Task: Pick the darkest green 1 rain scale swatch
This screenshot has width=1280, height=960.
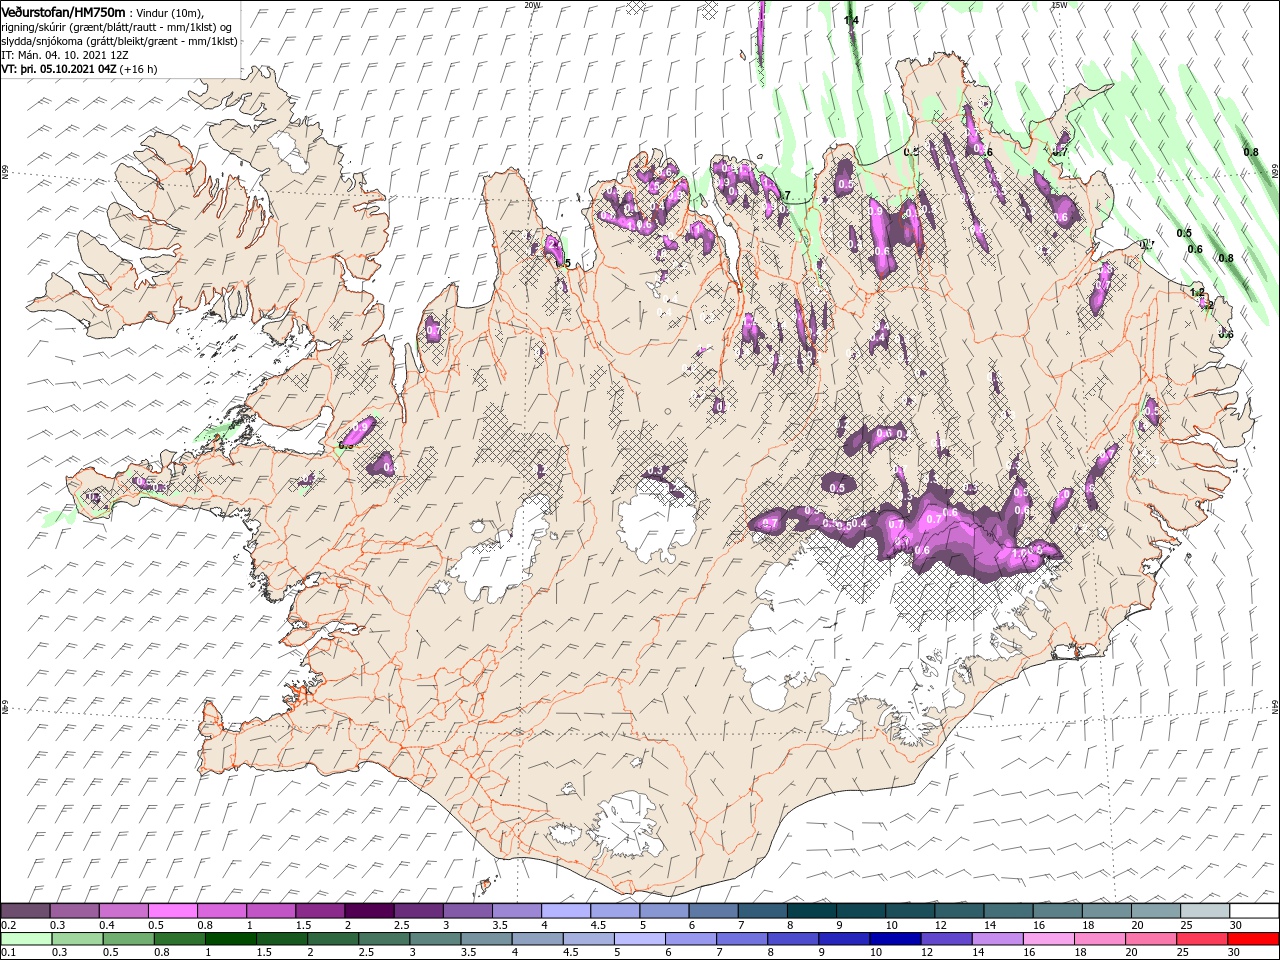Action: tap(230, 939)
